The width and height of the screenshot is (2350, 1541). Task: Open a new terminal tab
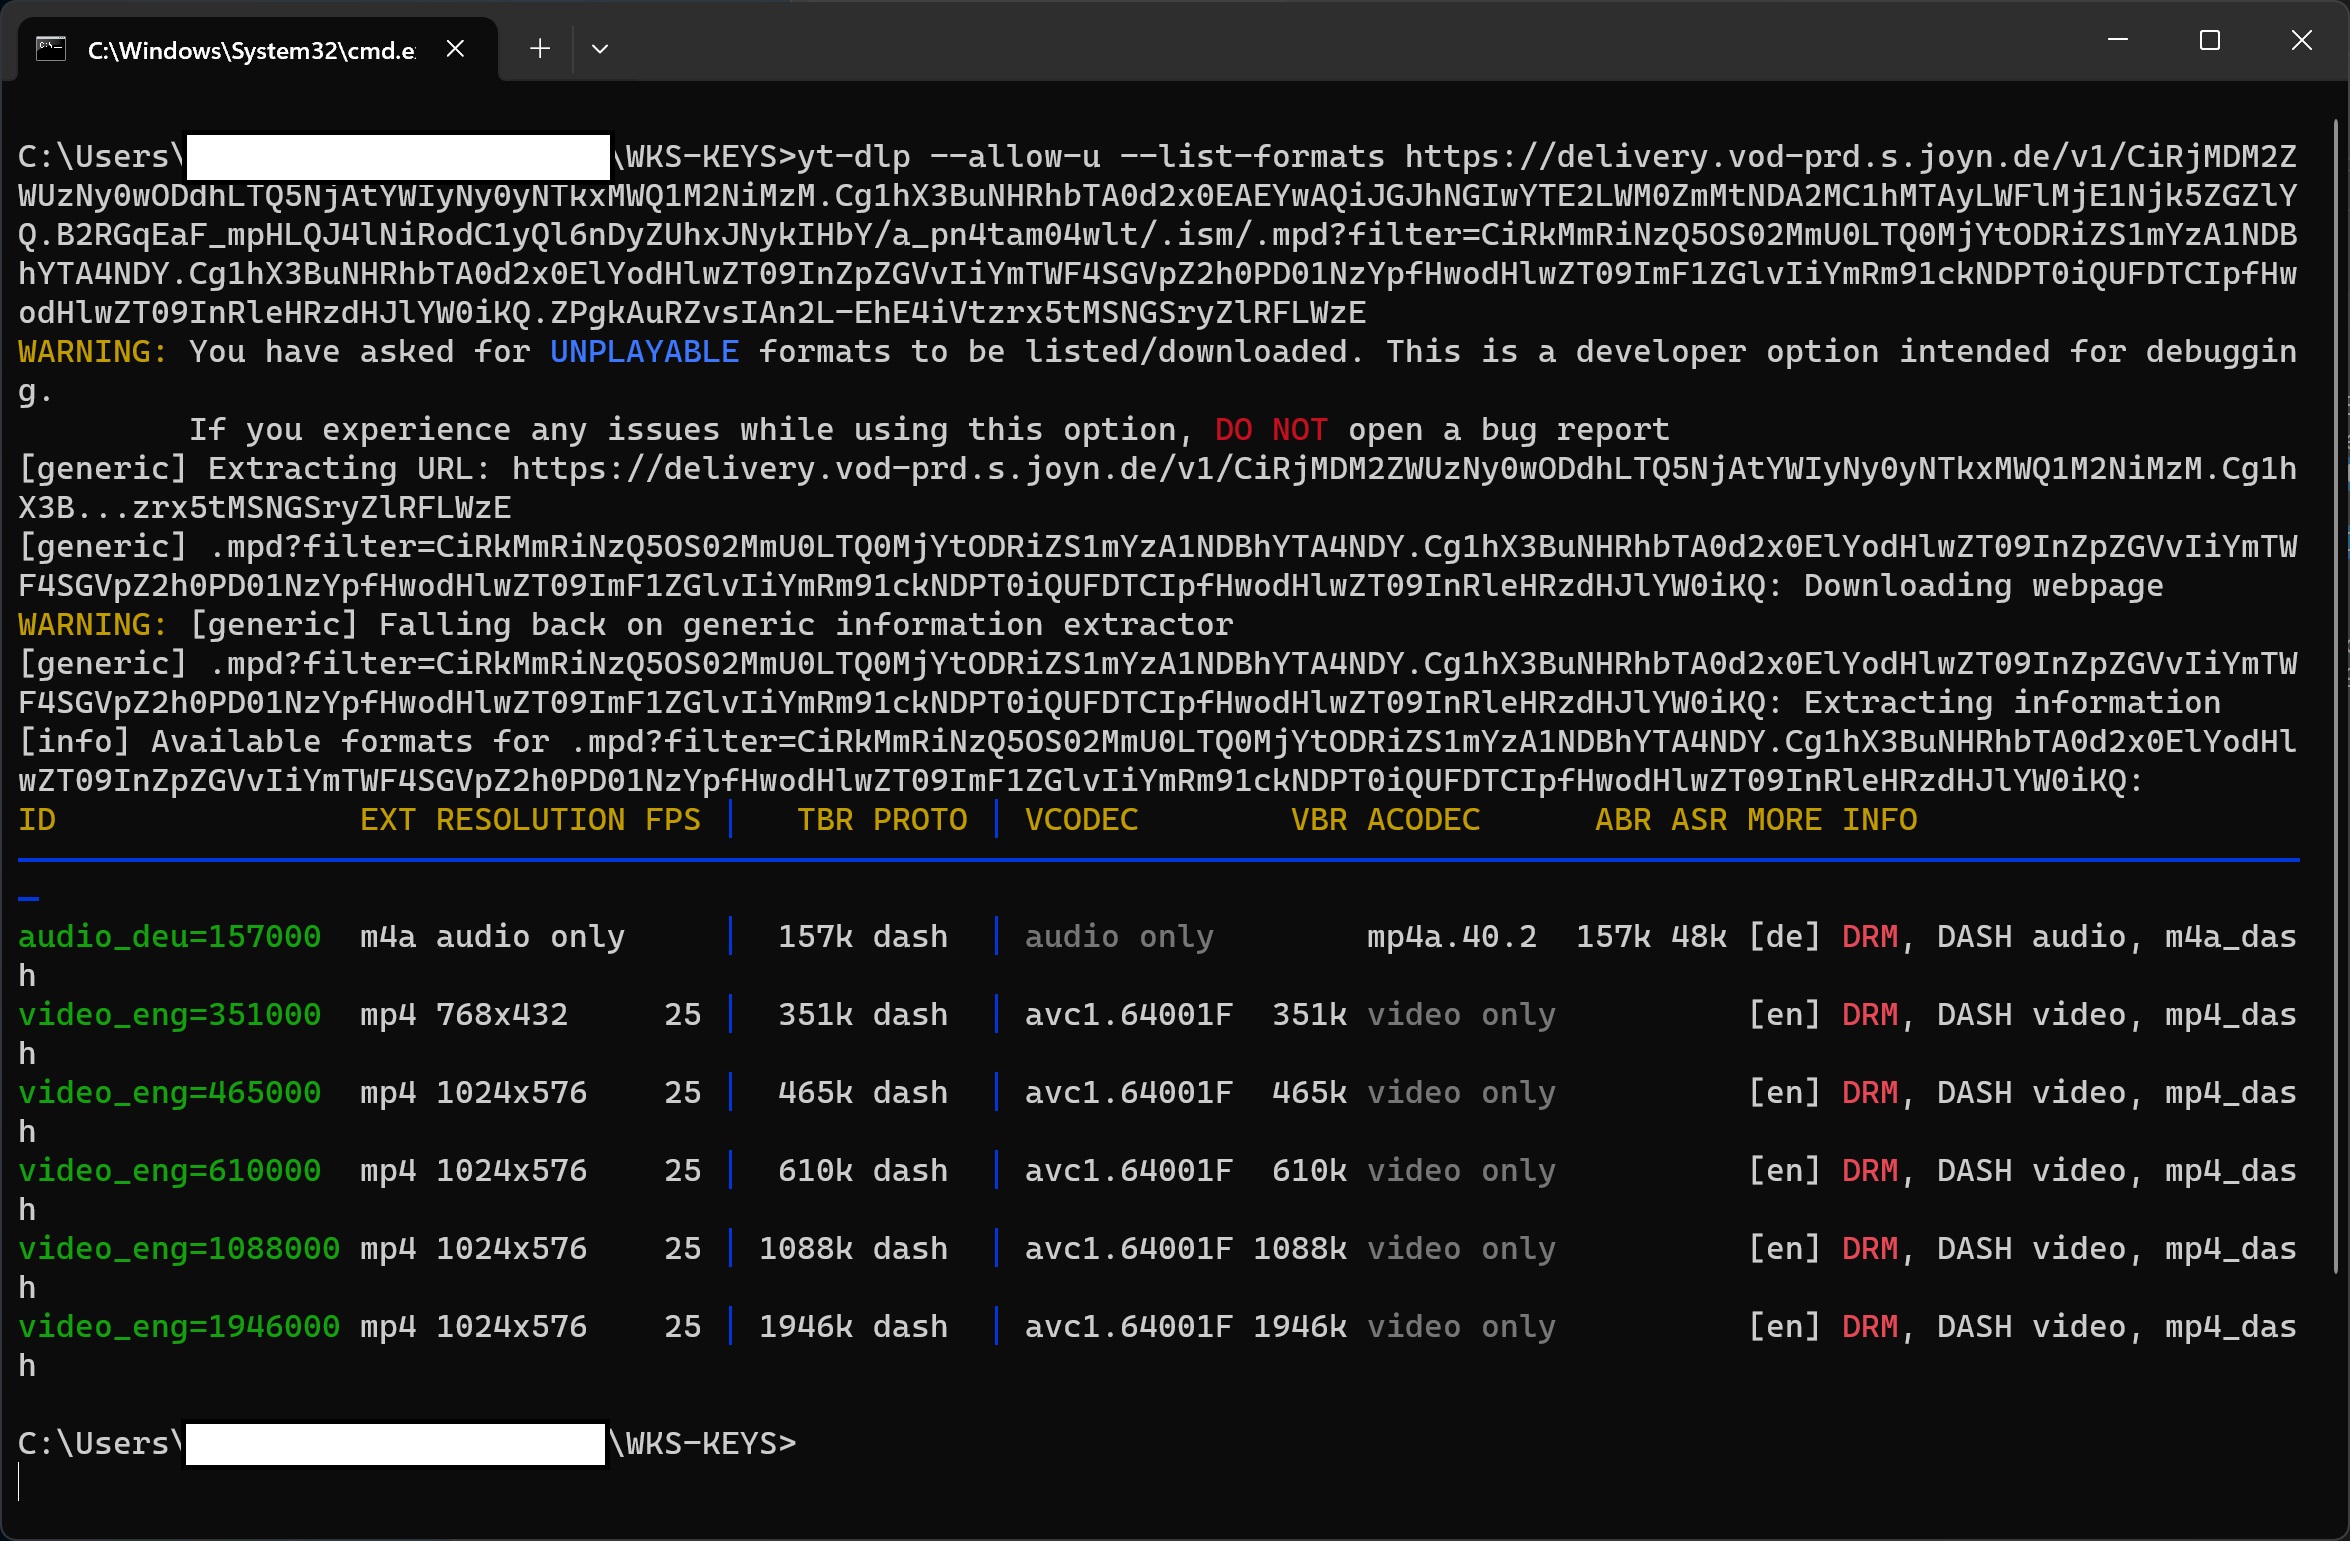tap(540, 48)
